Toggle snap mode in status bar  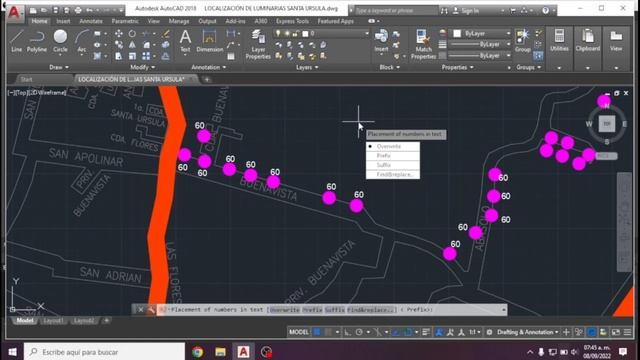[x=328, y=332]
